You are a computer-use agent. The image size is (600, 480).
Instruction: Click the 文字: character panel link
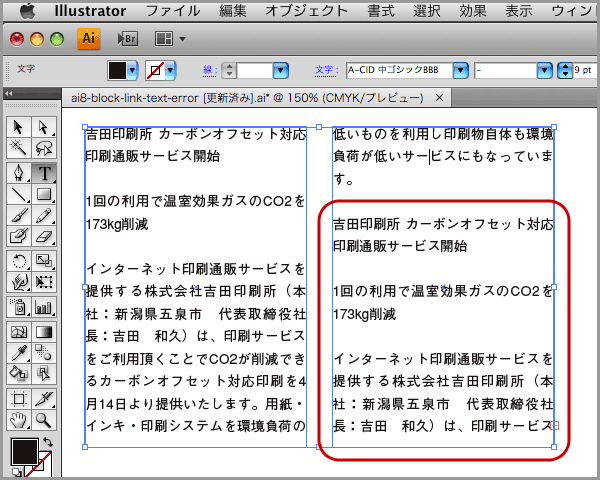326,70
